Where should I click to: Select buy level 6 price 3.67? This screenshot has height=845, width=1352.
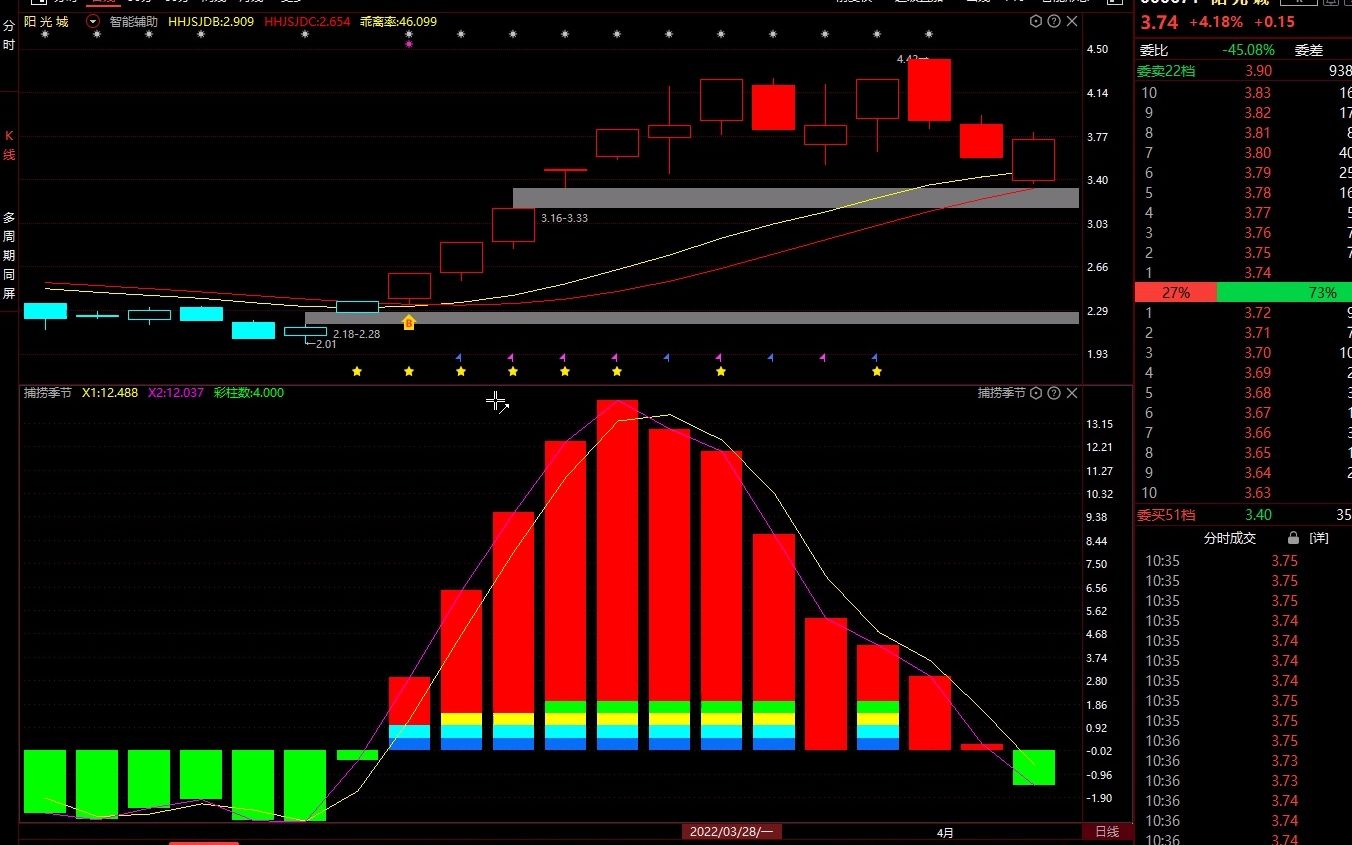(x=1257, y=412)
